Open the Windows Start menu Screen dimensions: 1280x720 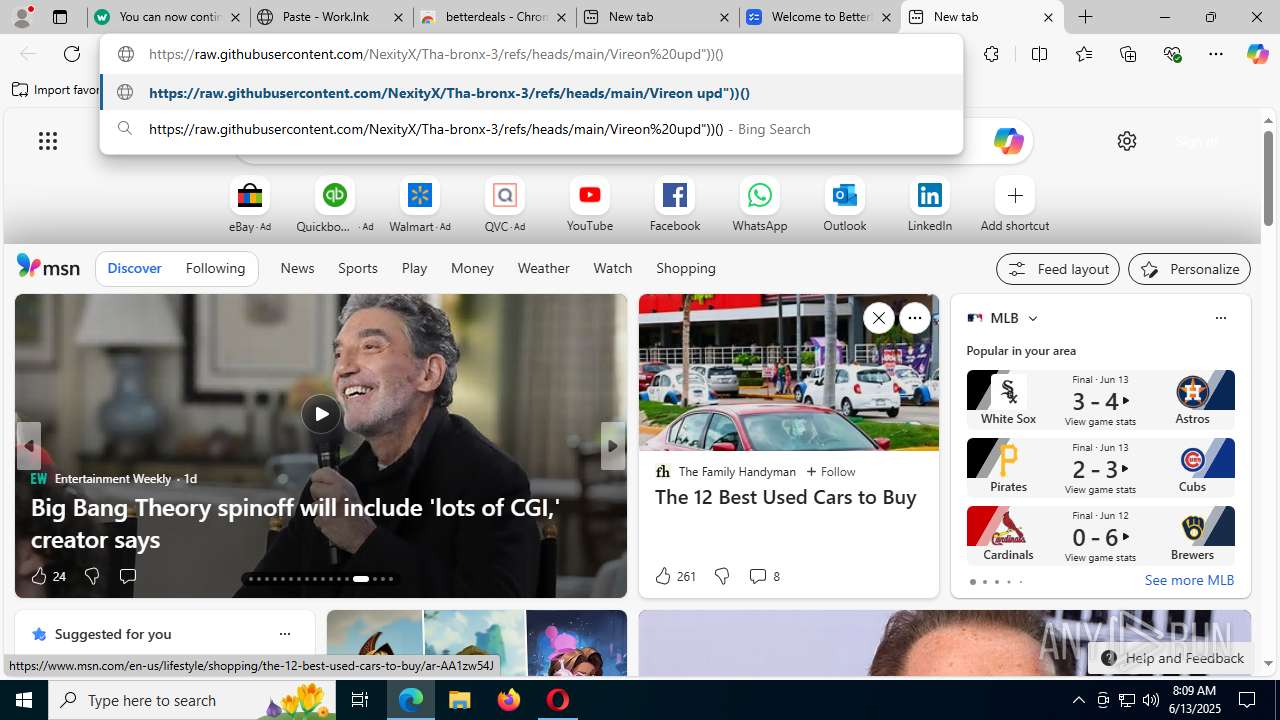click(x=24, y=700)
